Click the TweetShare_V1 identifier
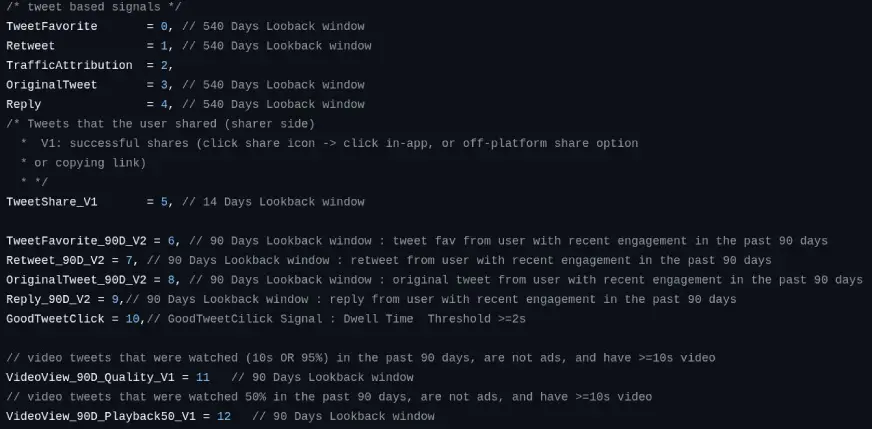Viewport: 872px width, 429px height. coord(52,201)
